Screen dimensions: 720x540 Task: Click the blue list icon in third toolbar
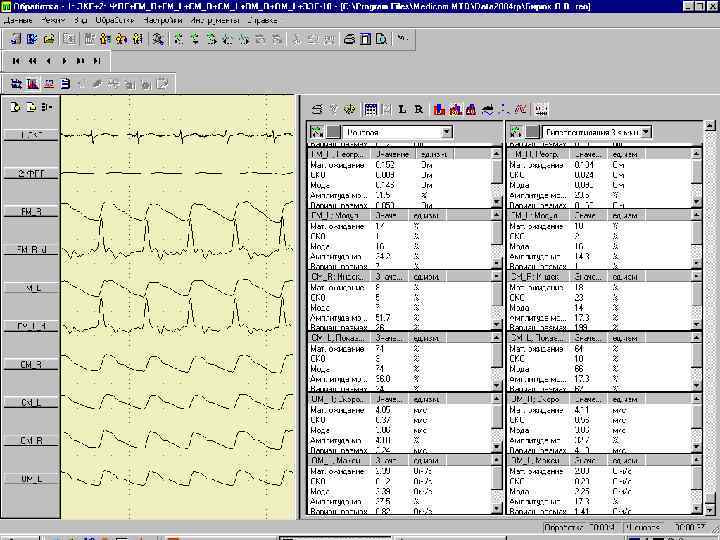pos(66,84)
